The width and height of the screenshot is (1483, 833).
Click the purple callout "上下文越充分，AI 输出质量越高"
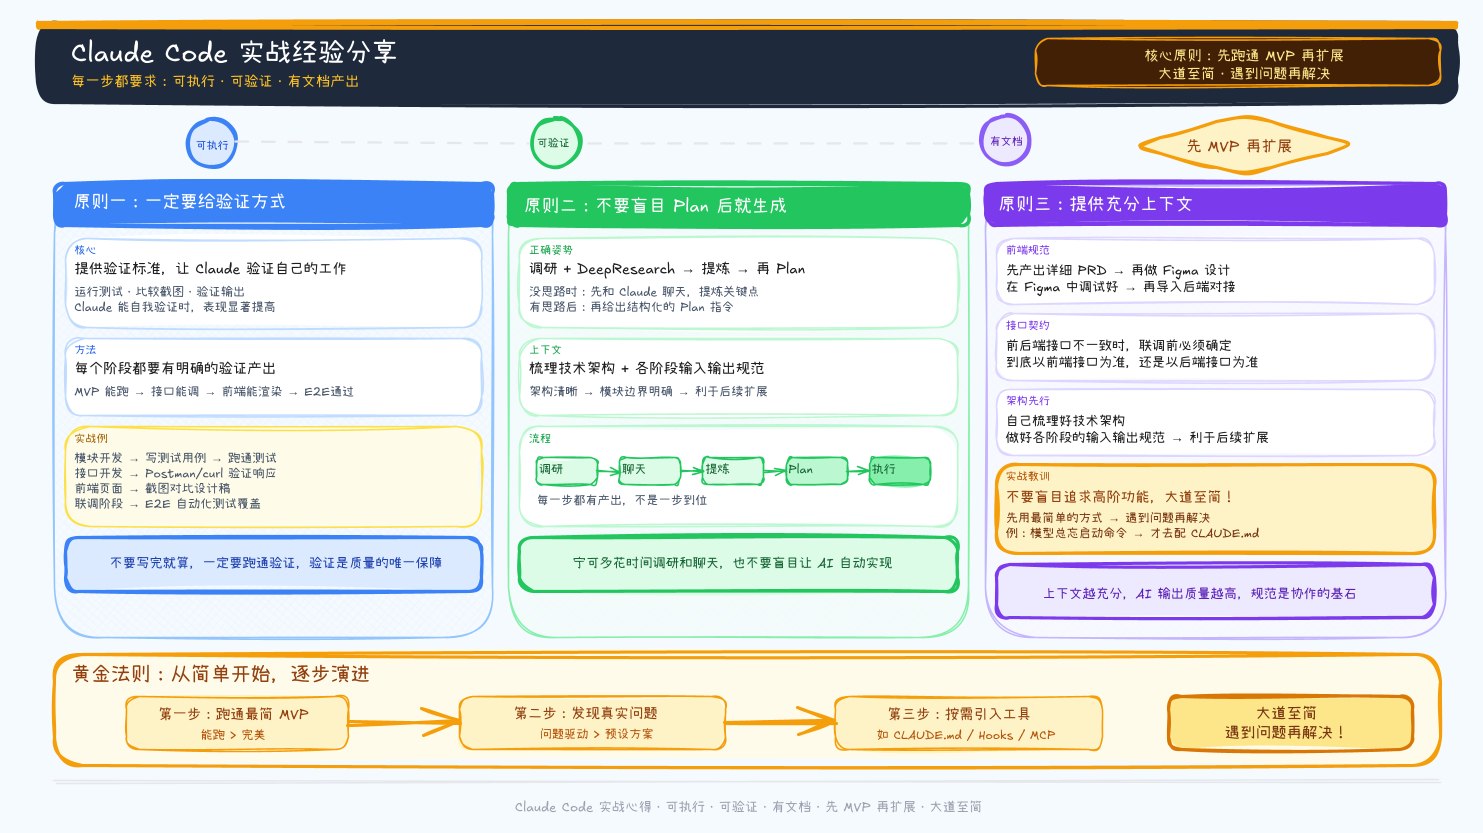[x=1215, y=592]
